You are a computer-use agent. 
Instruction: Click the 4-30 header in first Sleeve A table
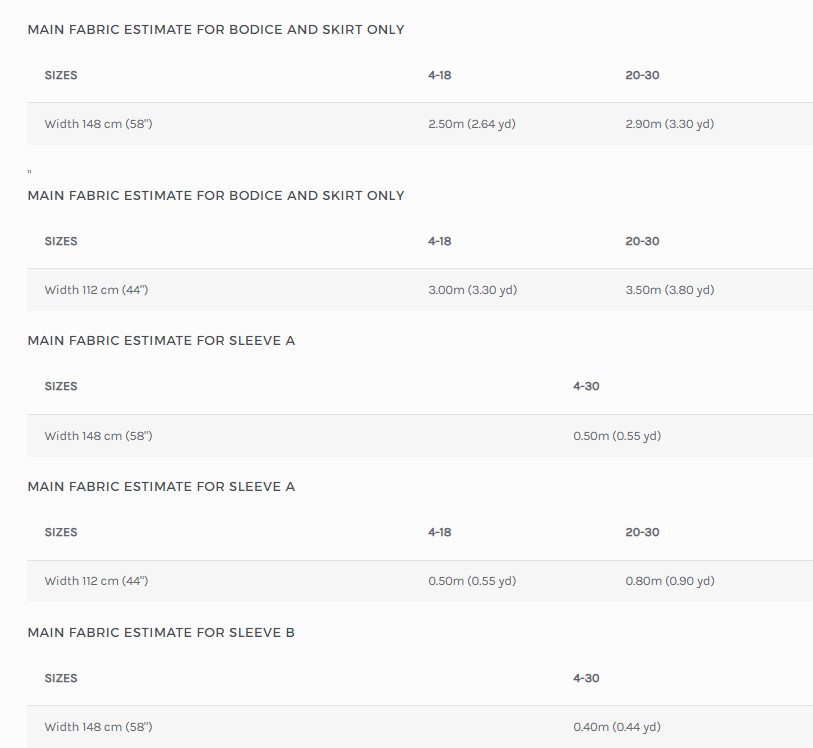tap(586, 386)
